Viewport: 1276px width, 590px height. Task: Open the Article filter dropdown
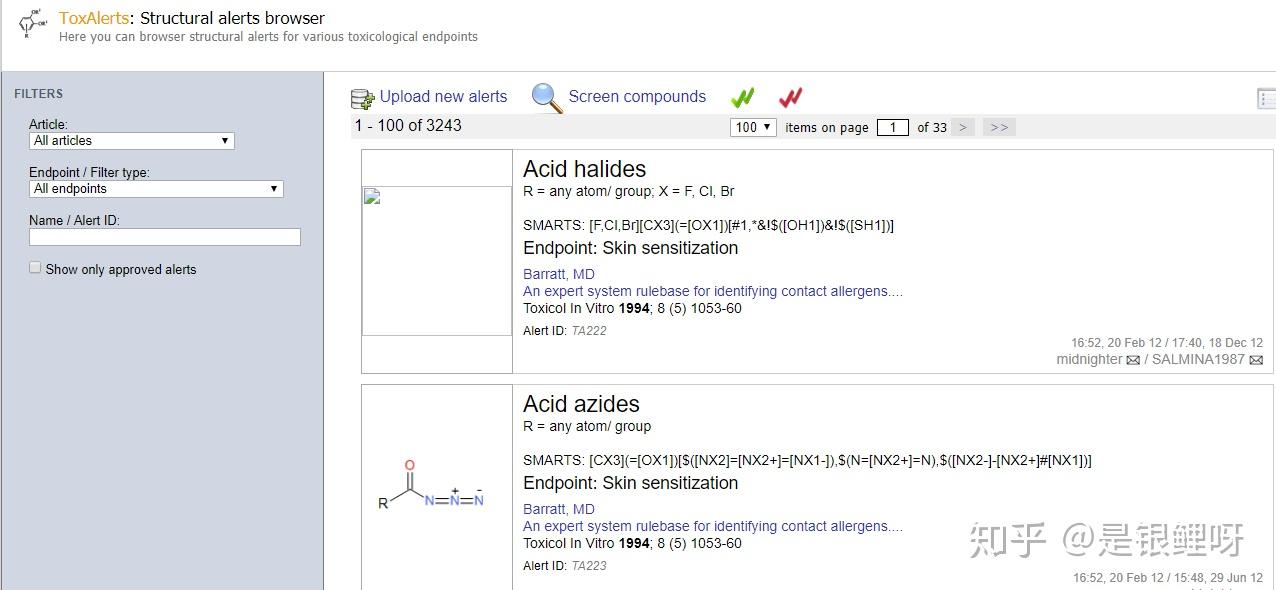click(x=131, y=141)
